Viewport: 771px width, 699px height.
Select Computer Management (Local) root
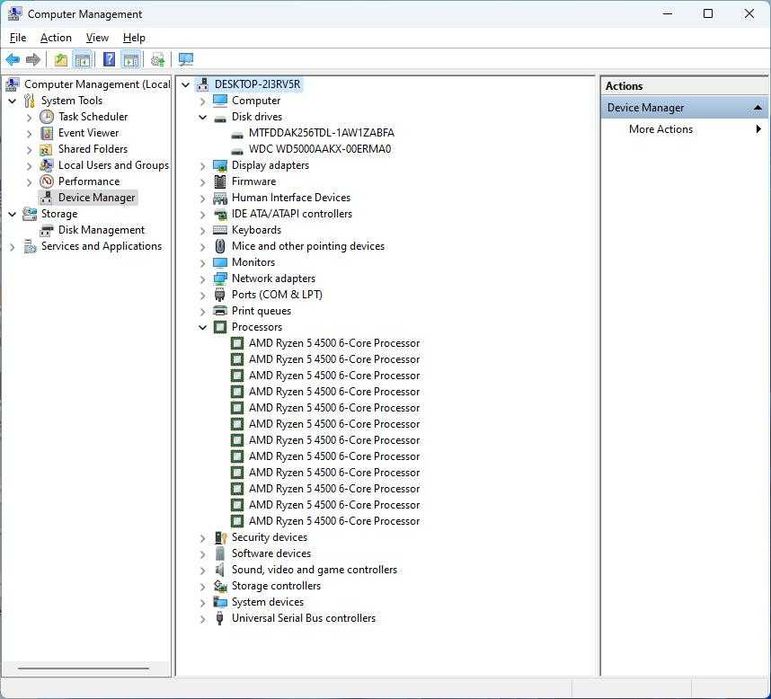coord(97,85)
